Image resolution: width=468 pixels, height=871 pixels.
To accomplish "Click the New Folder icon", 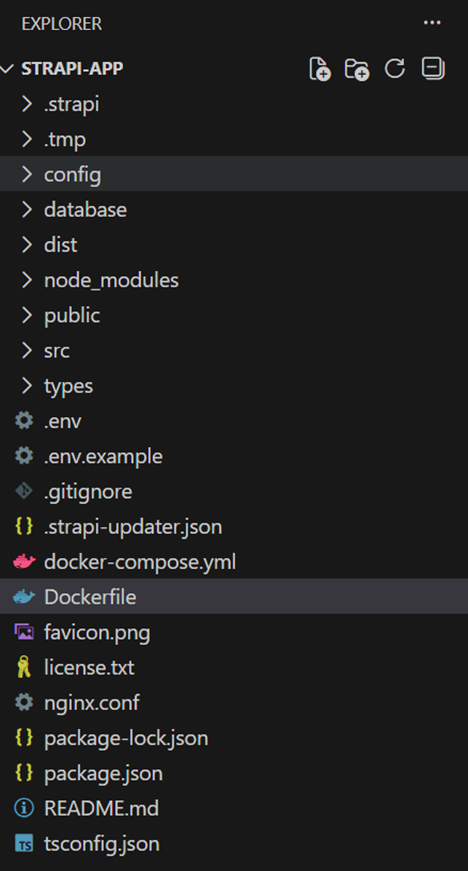I will point(357,69).
